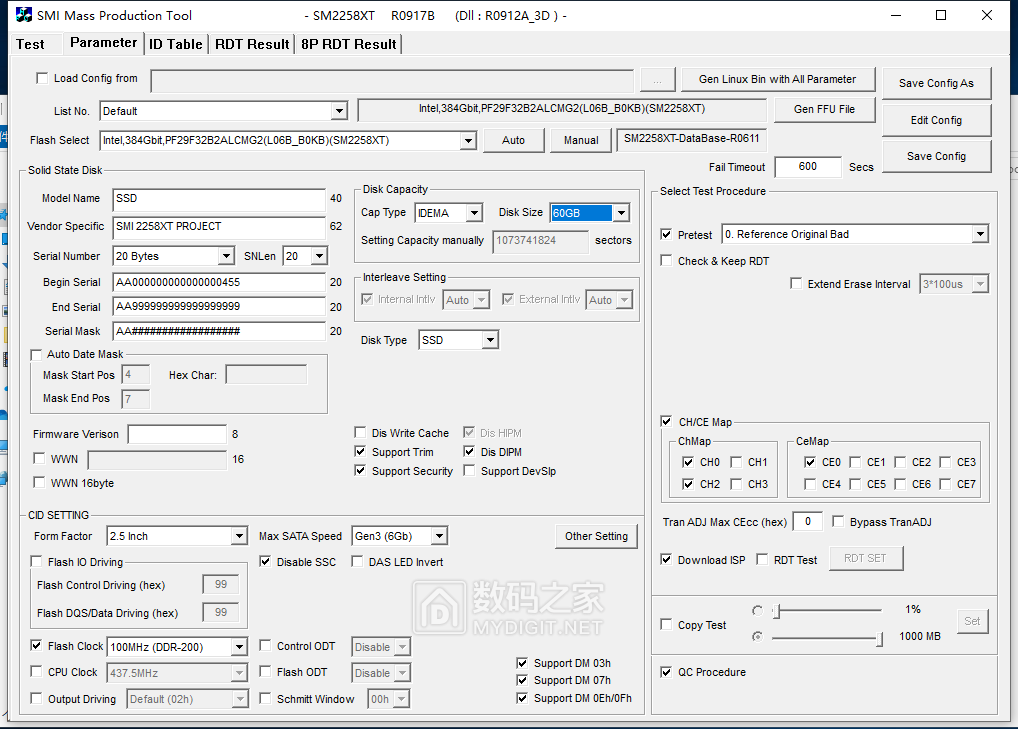Screen dimensions: 1018x729
Task: Open the SNLen dropdown
Action: point(319,256)
